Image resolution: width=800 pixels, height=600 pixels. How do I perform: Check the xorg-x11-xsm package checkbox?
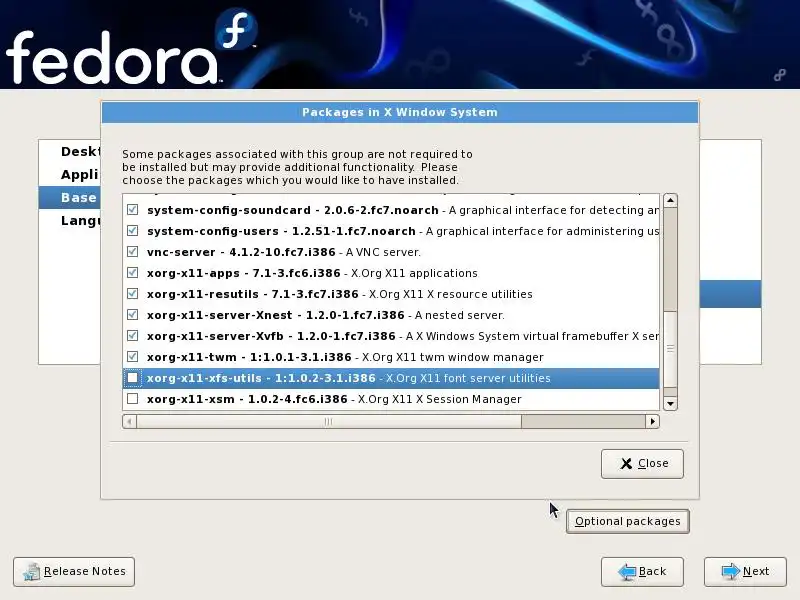coord(133,398)
